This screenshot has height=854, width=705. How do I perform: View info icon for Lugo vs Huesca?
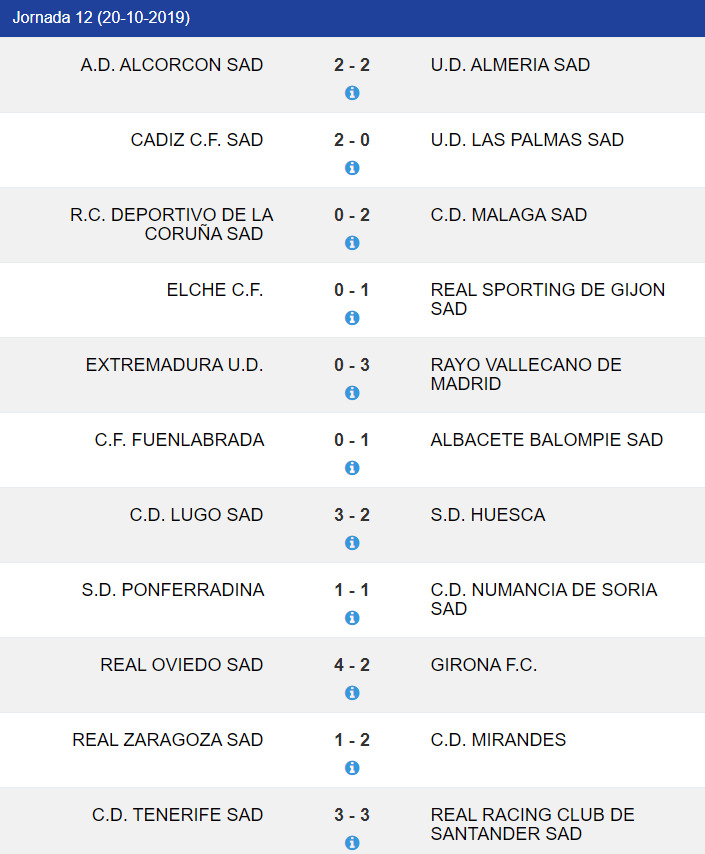click(x=352, y=543)
